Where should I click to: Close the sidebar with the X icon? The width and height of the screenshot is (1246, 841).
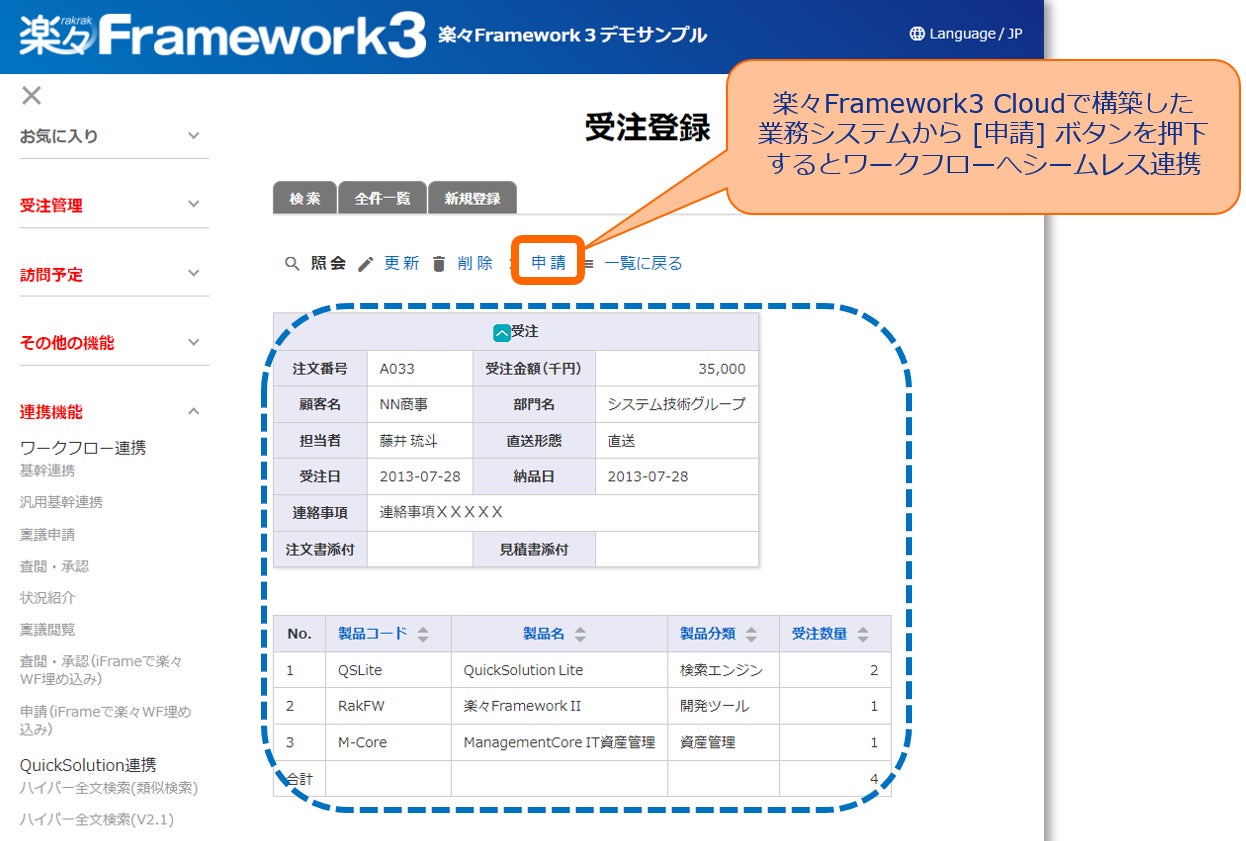pyautogui.click(x=32, y=96)
